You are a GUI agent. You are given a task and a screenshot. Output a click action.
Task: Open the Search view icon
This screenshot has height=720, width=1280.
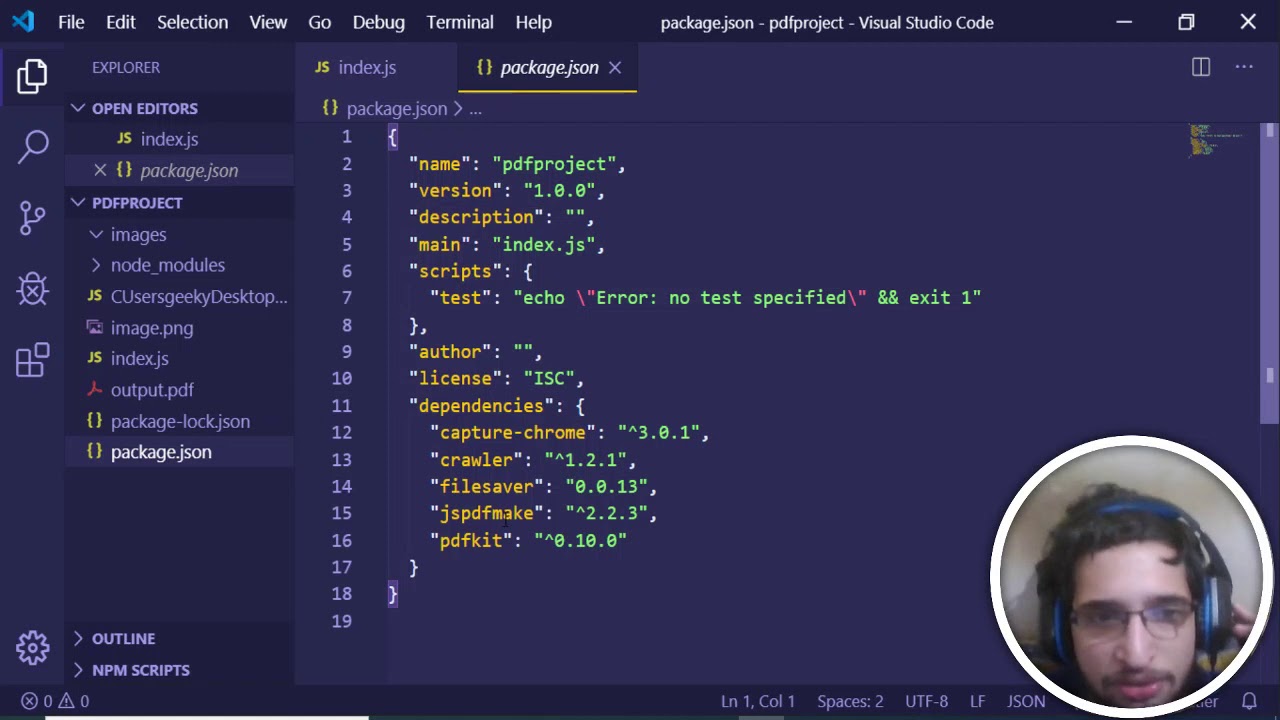(32, 146)
